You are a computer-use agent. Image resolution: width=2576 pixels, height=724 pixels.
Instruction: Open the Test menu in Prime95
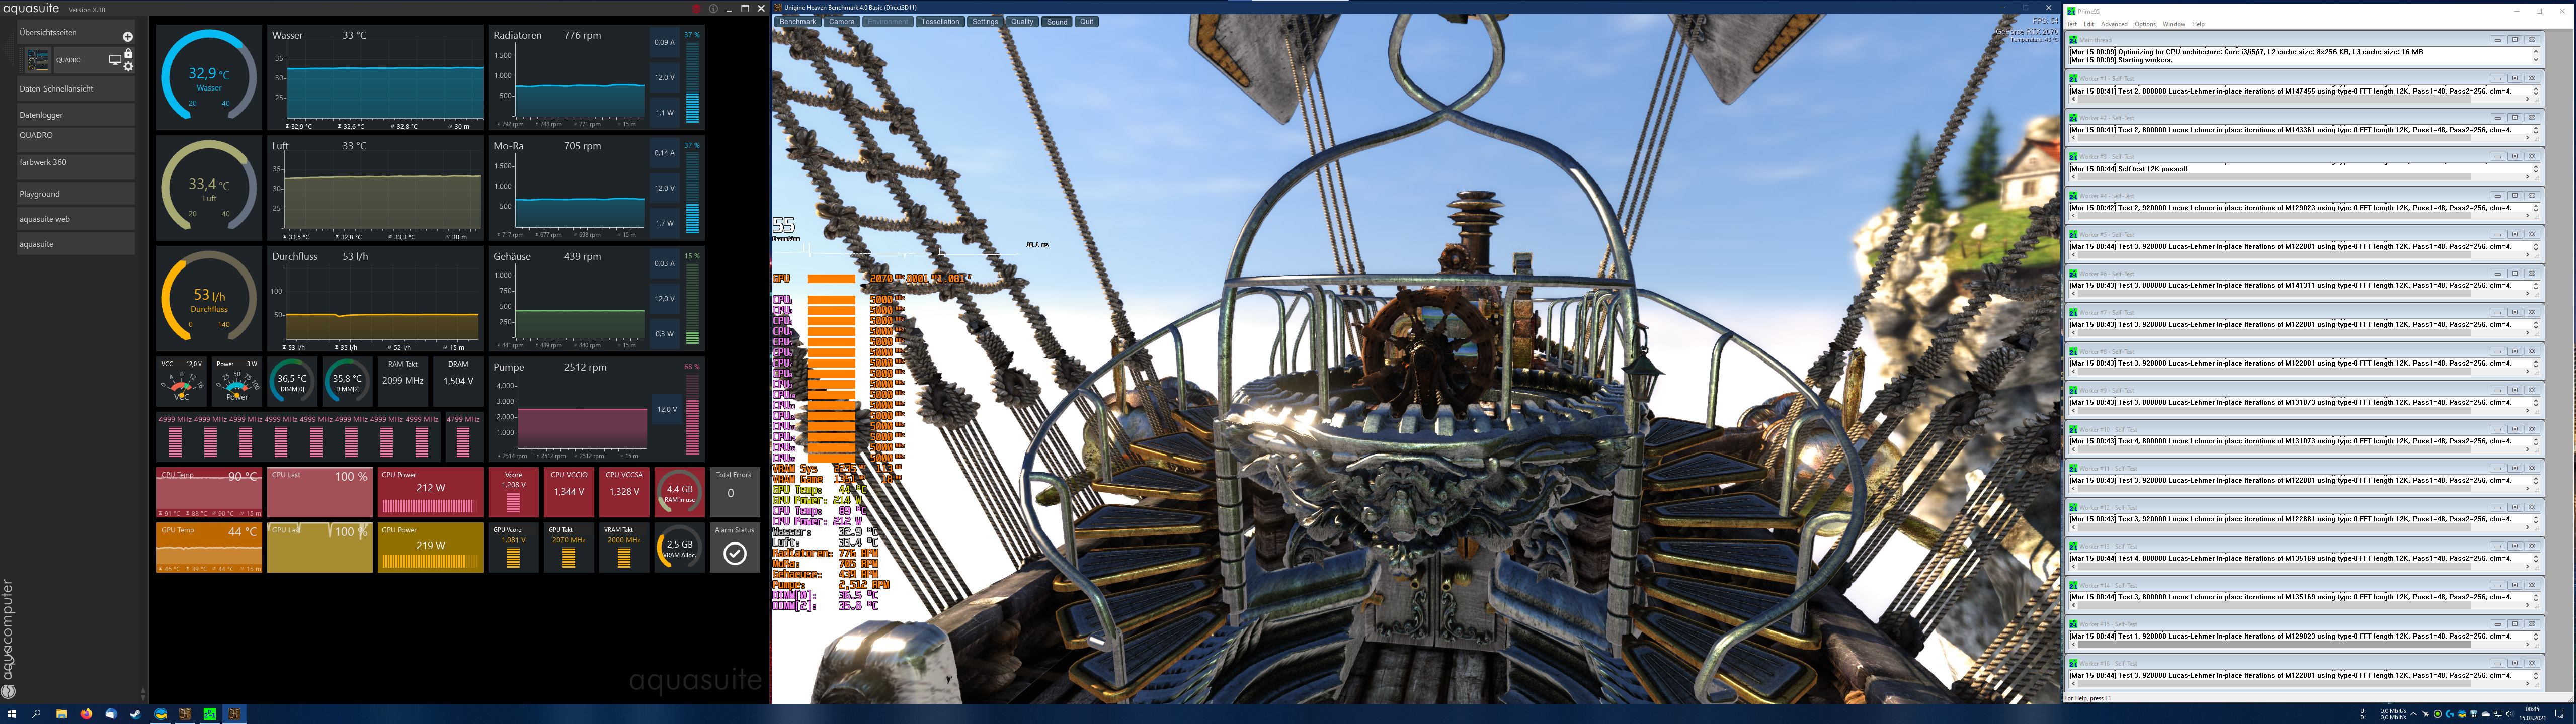[x=2071, y=24]
